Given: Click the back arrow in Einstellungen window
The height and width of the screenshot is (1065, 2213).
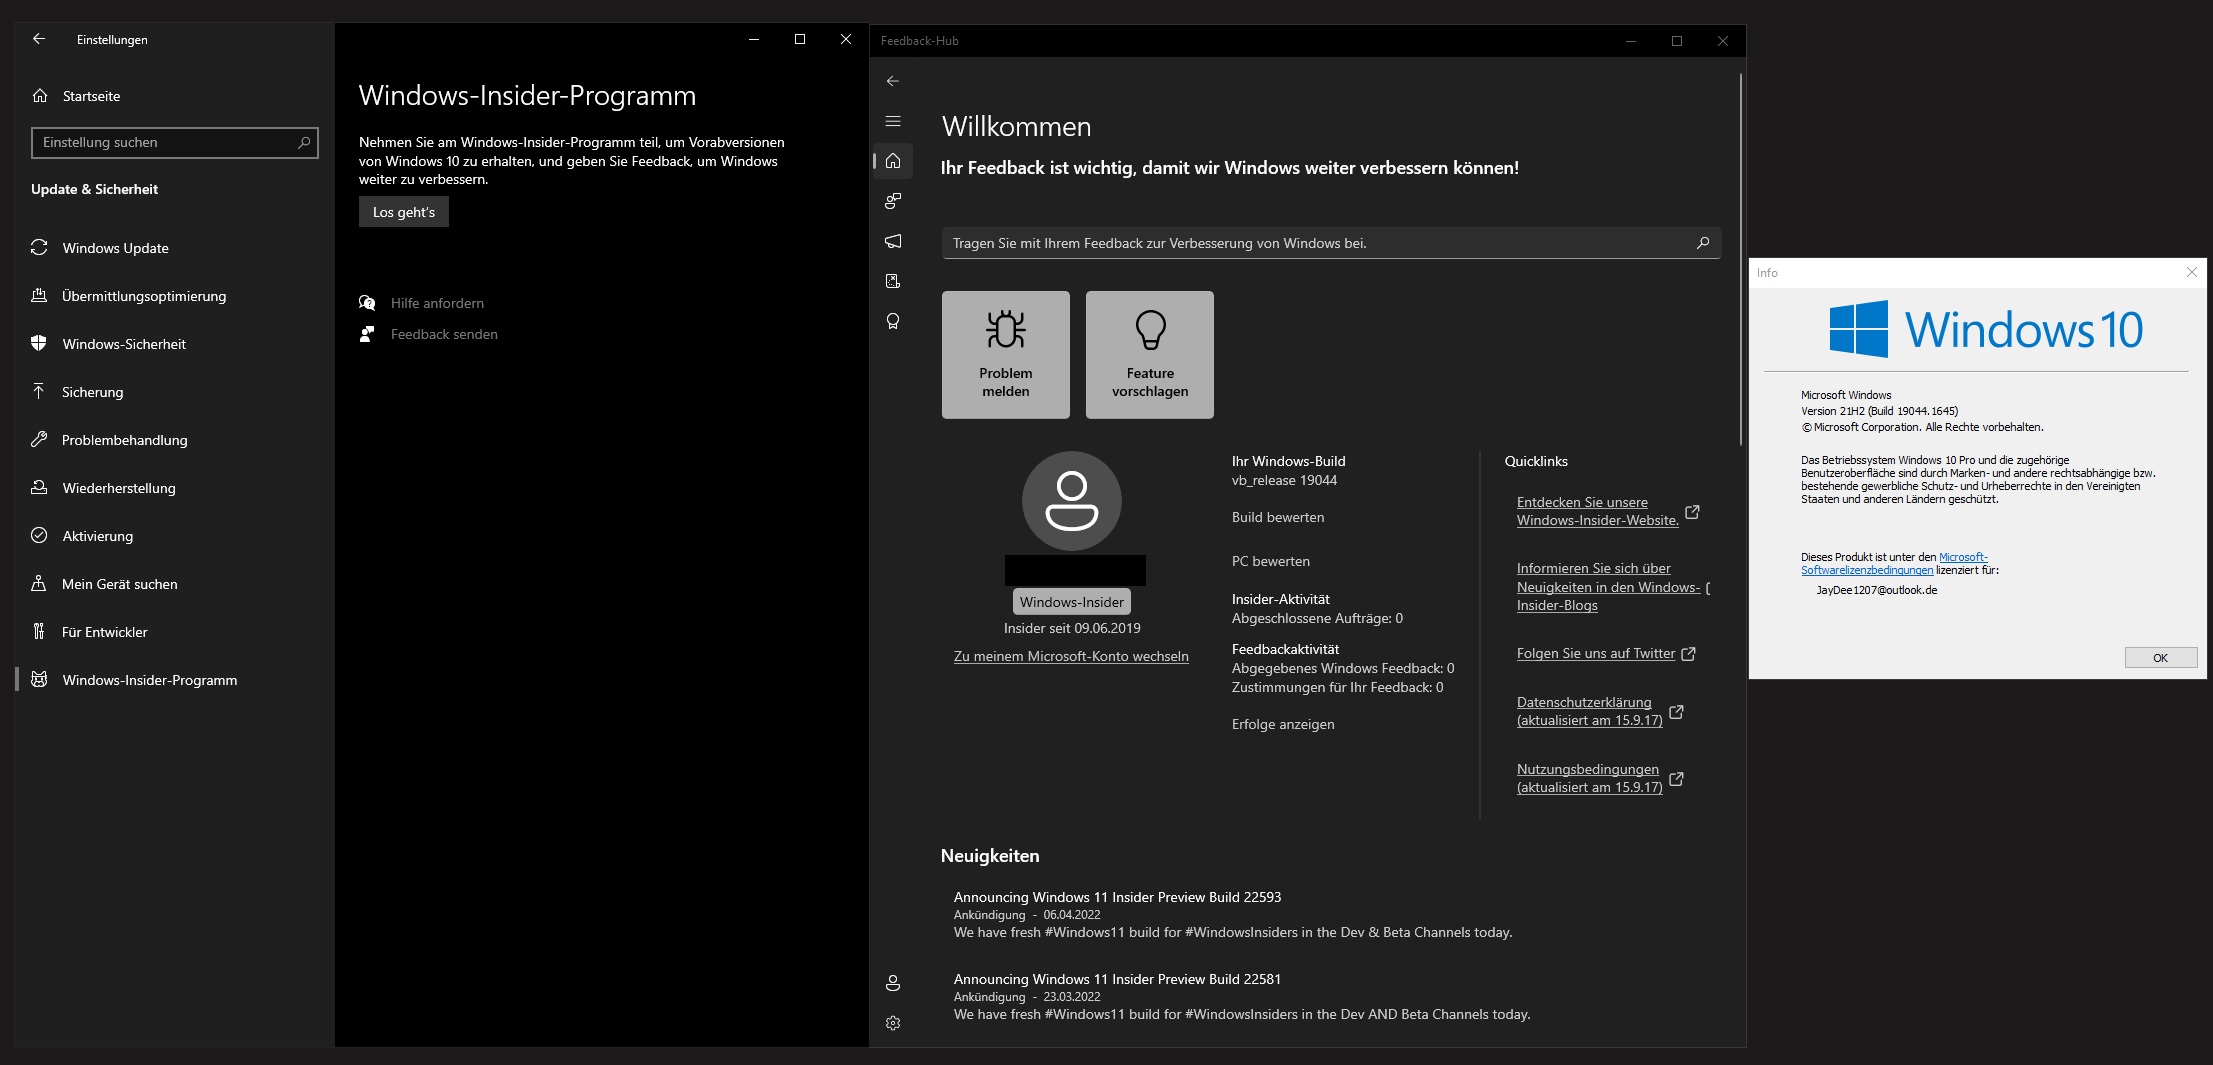Looking at the screenshot, I should [x=39, y=39].
